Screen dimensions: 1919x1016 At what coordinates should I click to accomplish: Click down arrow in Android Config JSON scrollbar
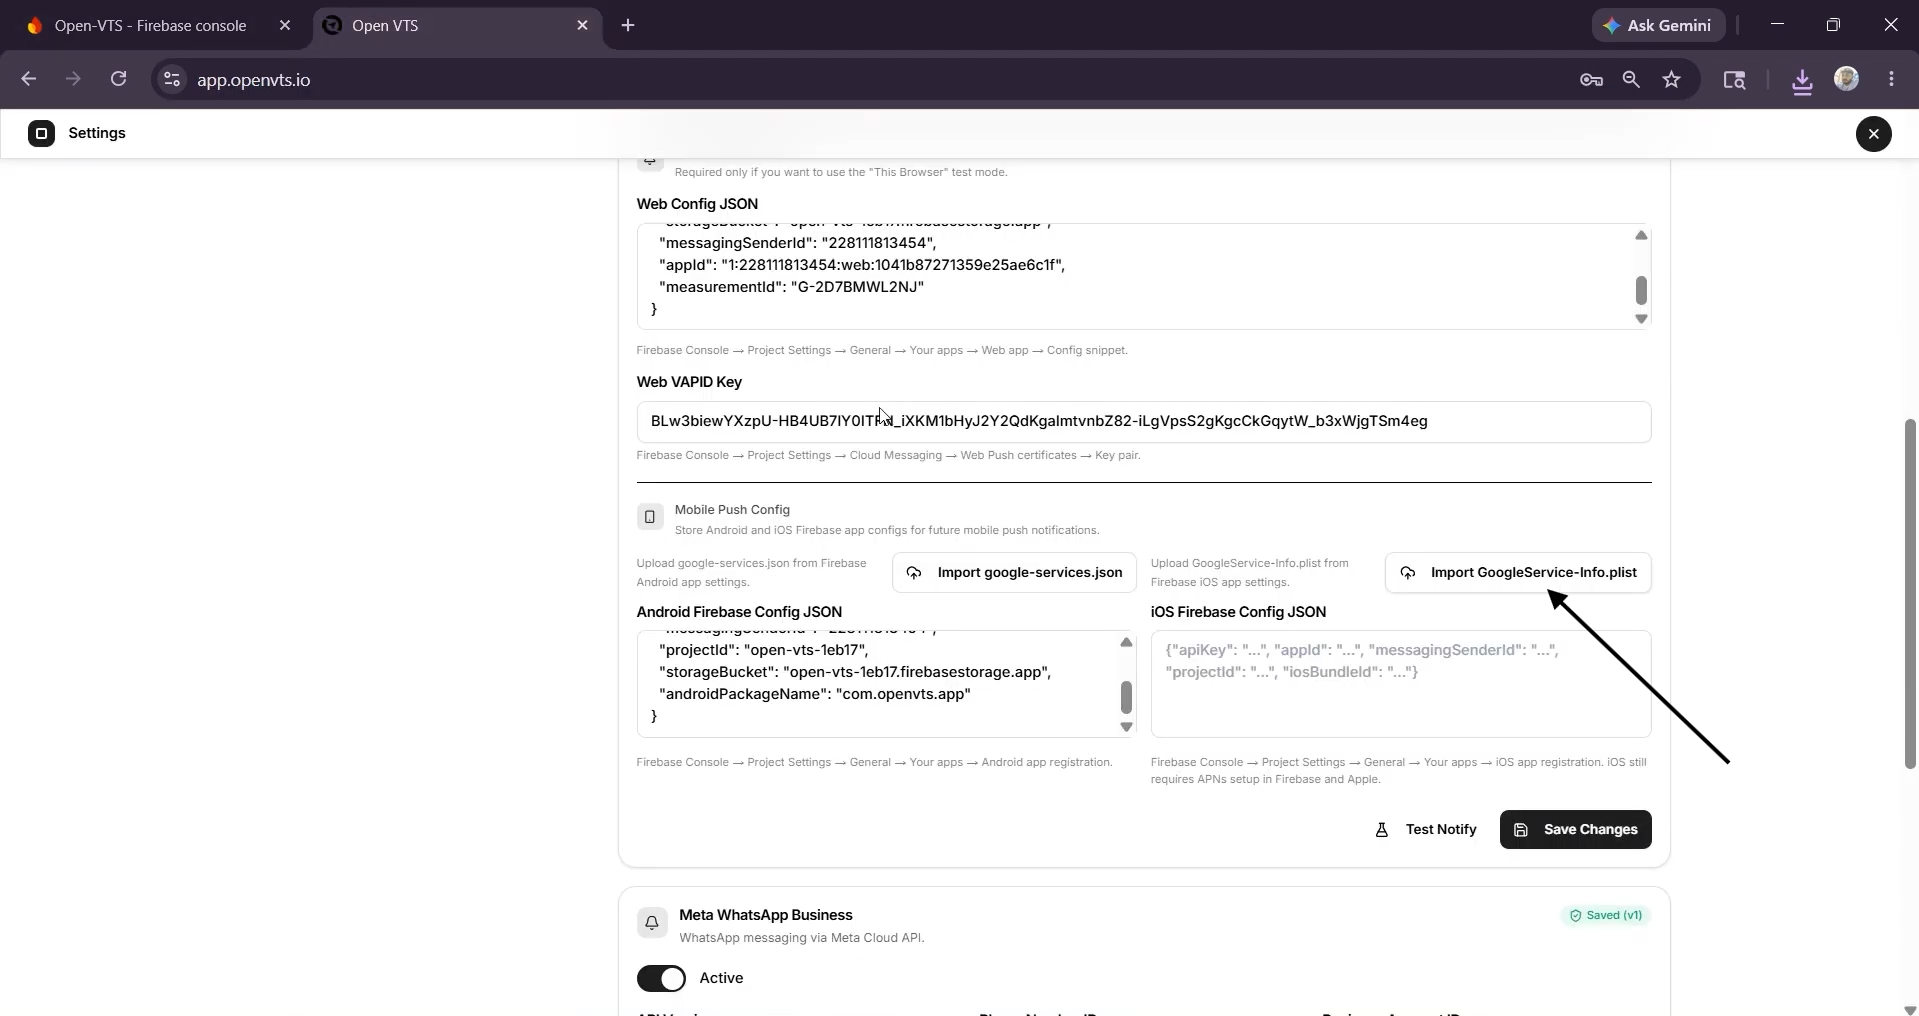(1126, 727)
